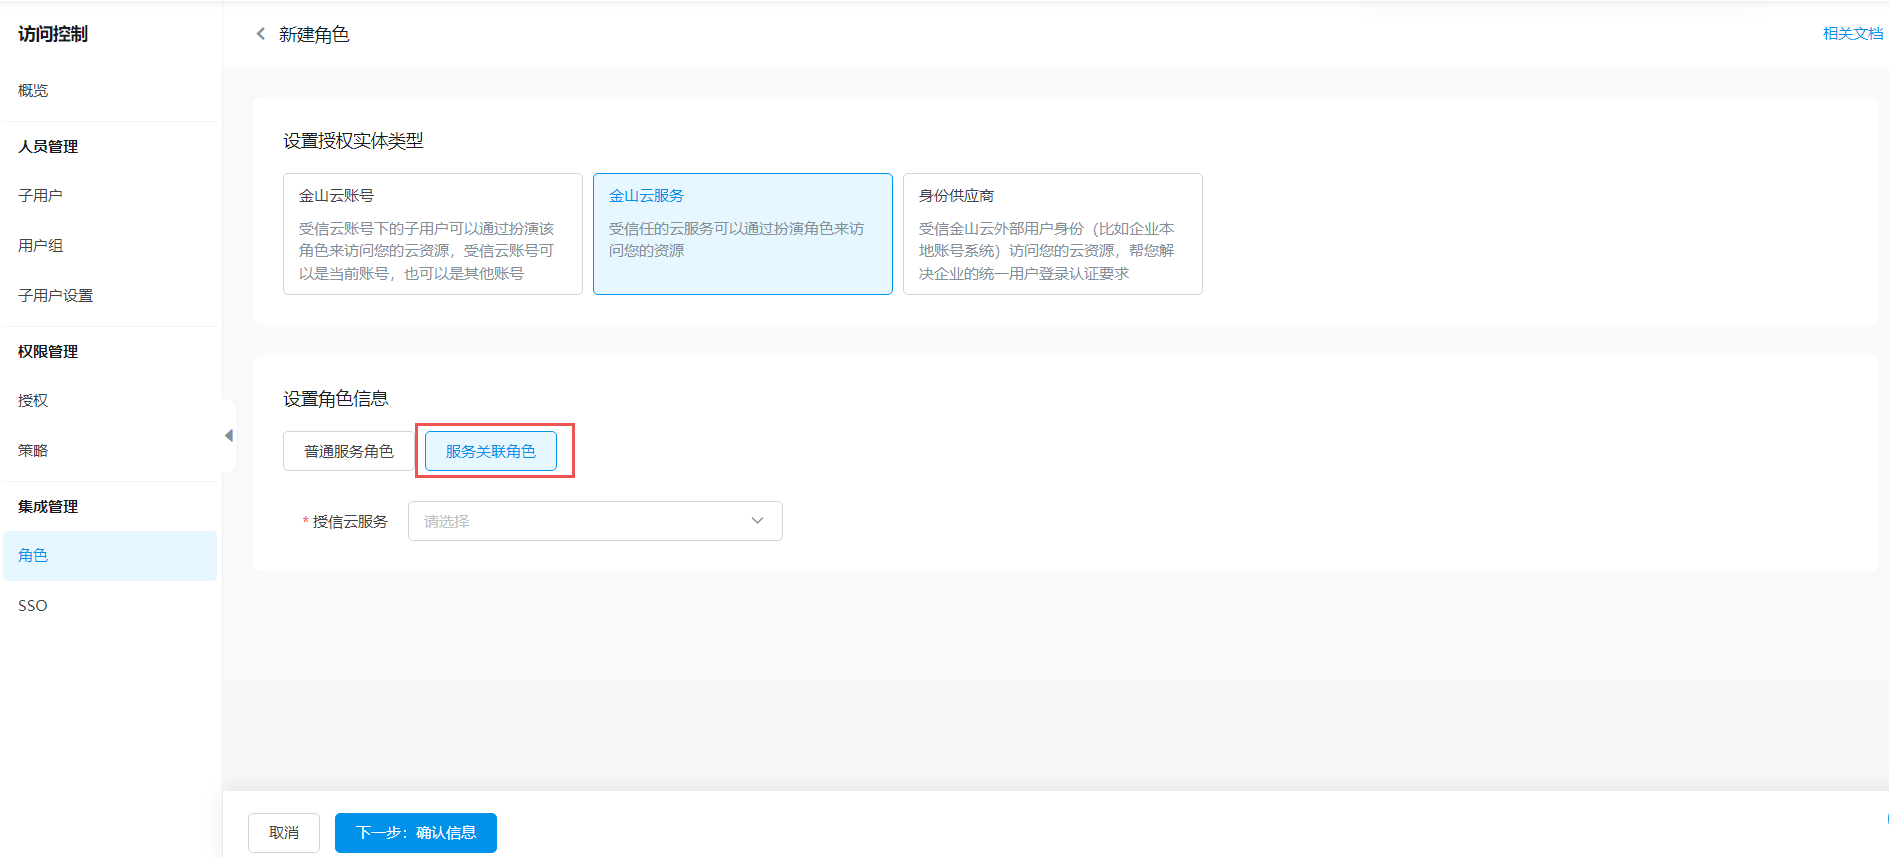
Task: Click the 取消 button
Action: click(x=284, y=832)
